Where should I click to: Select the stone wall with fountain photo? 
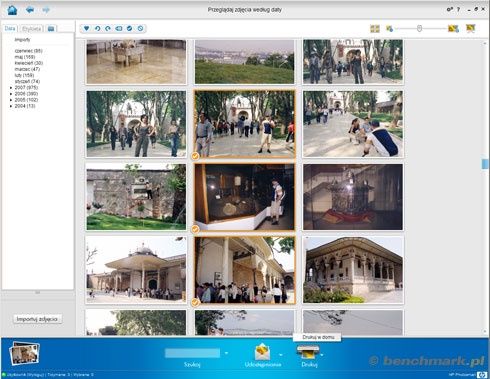[136, 197]
